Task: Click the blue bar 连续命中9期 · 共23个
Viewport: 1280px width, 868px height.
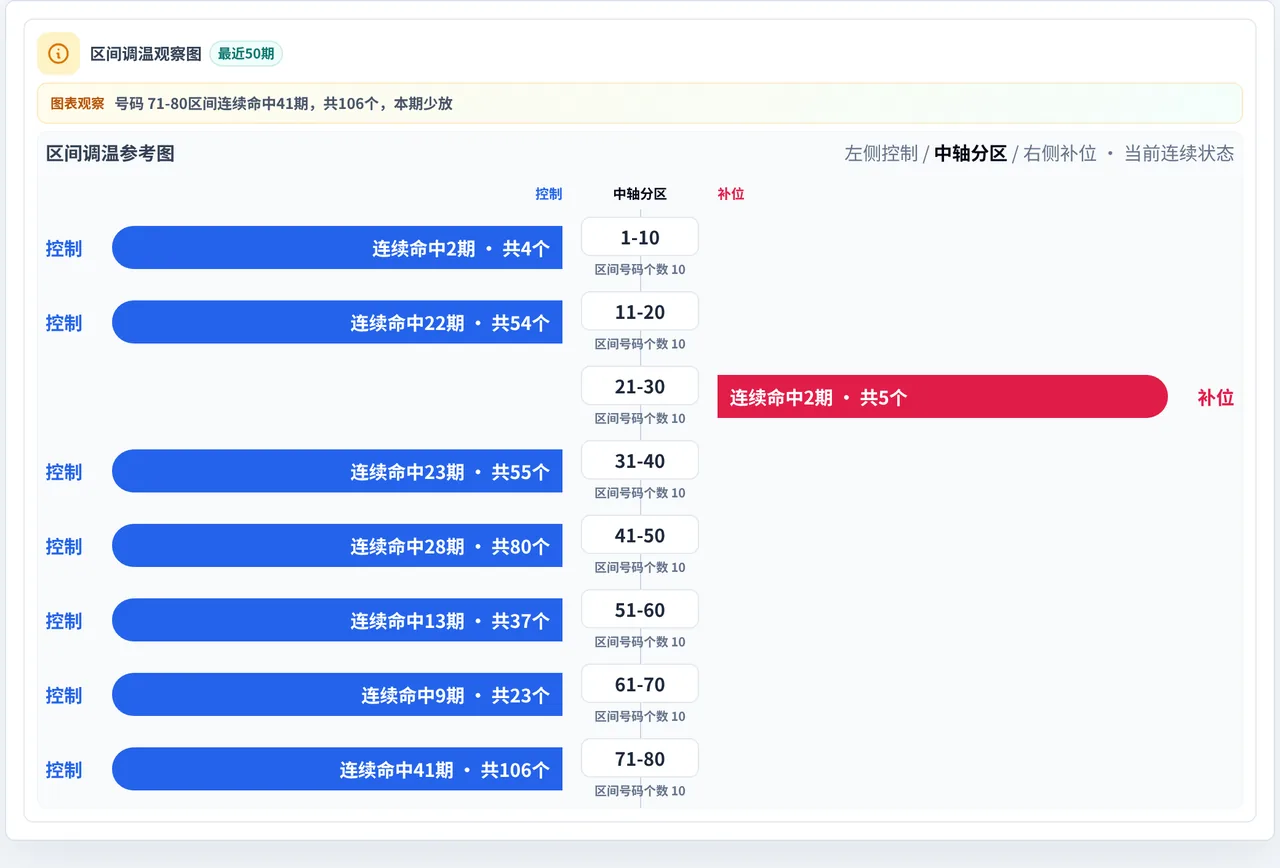Action: coord(337,695)
